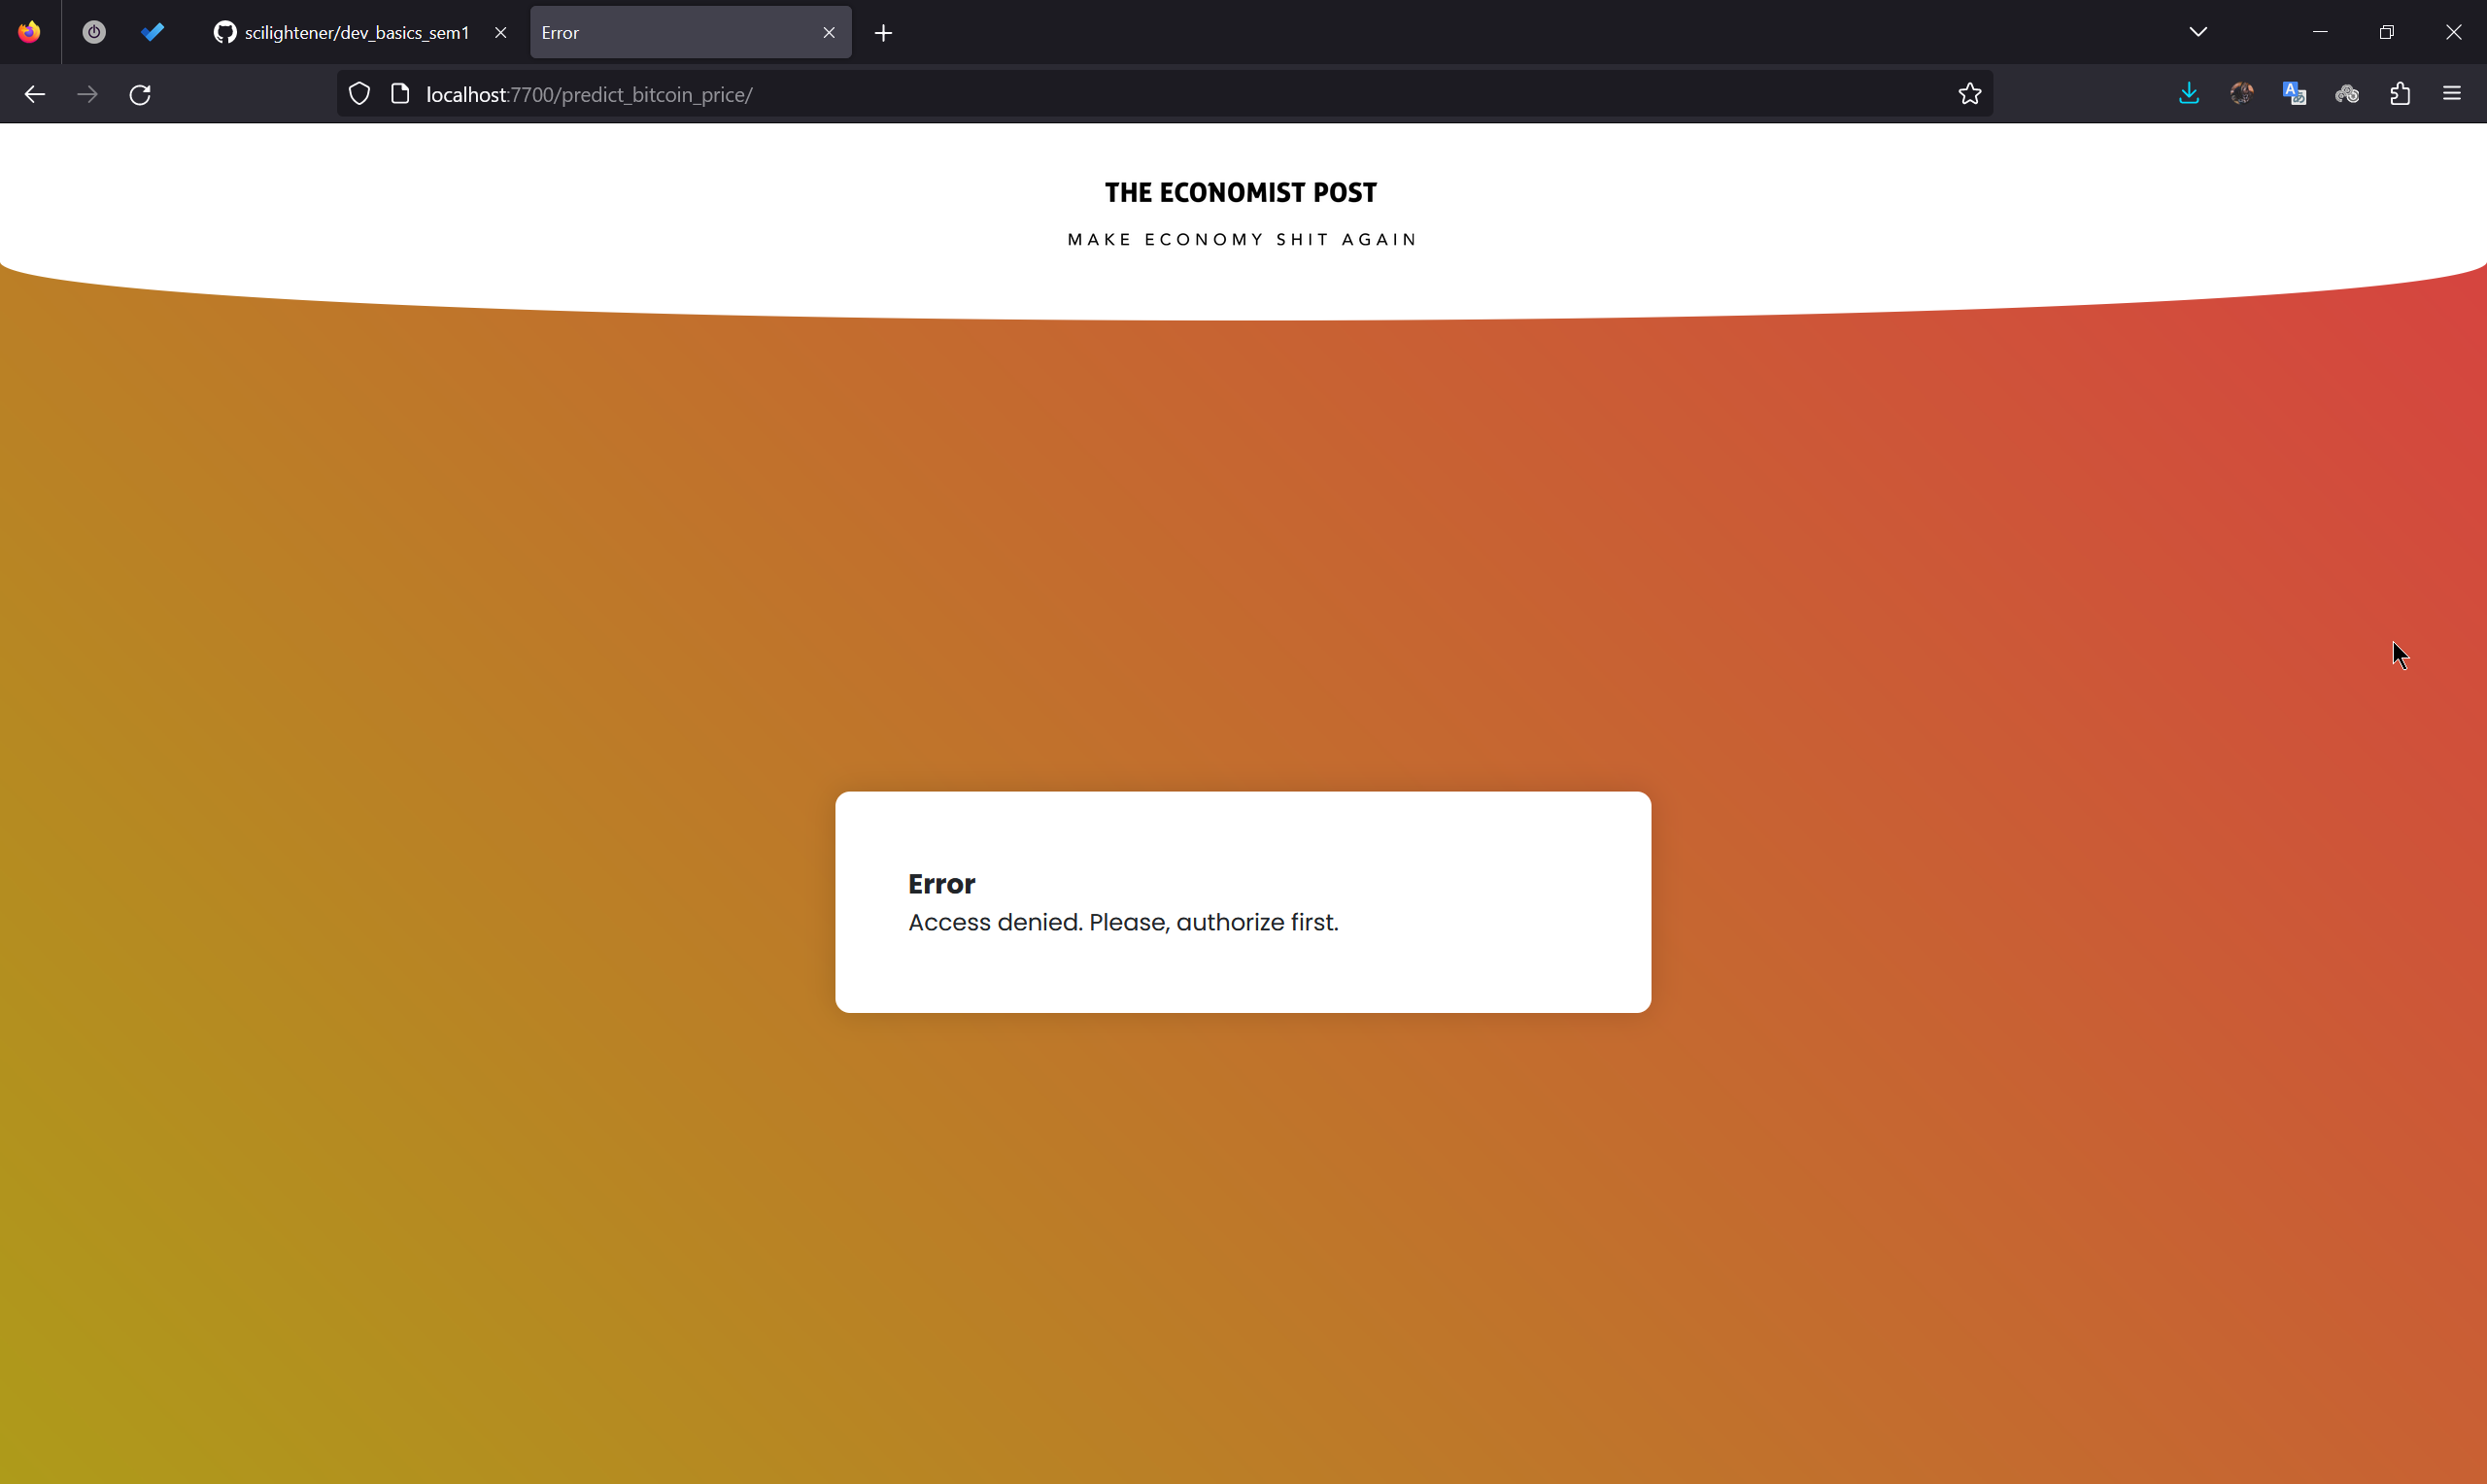The width and height of the screenshot is (2487, 1484).
Task: Reload the current page
Action: [139, 94]
